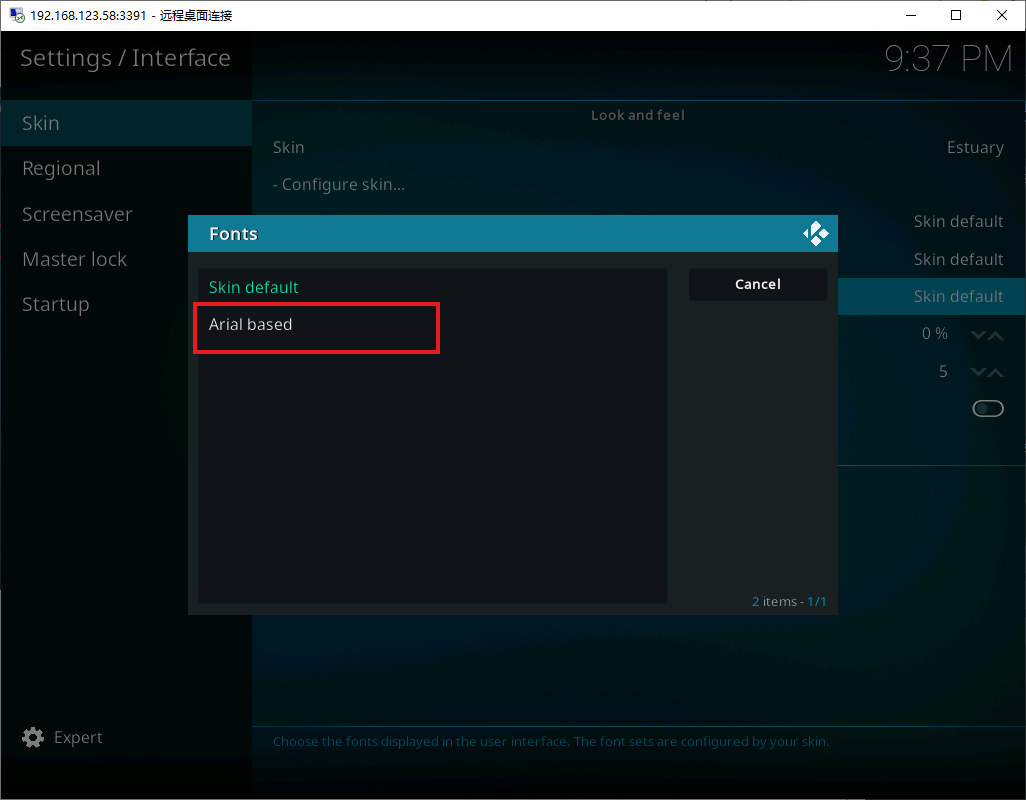Image resolution: width=1026 pixels, height=800 pixels.
Task: Decrease the value 5 with down arrow
Action: click(x=978, y=372)
